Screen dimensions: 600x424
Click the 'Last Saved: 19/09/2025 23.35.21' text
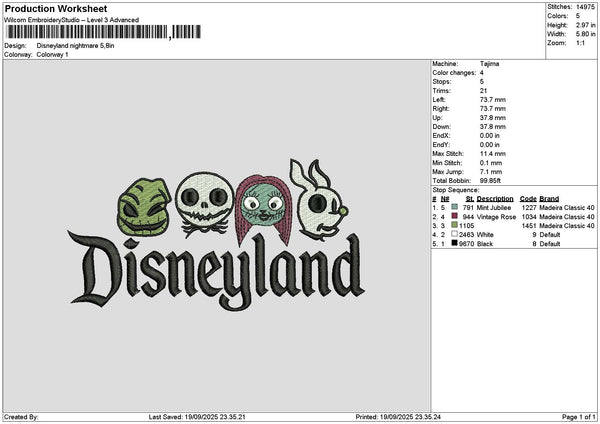point(197,417)
